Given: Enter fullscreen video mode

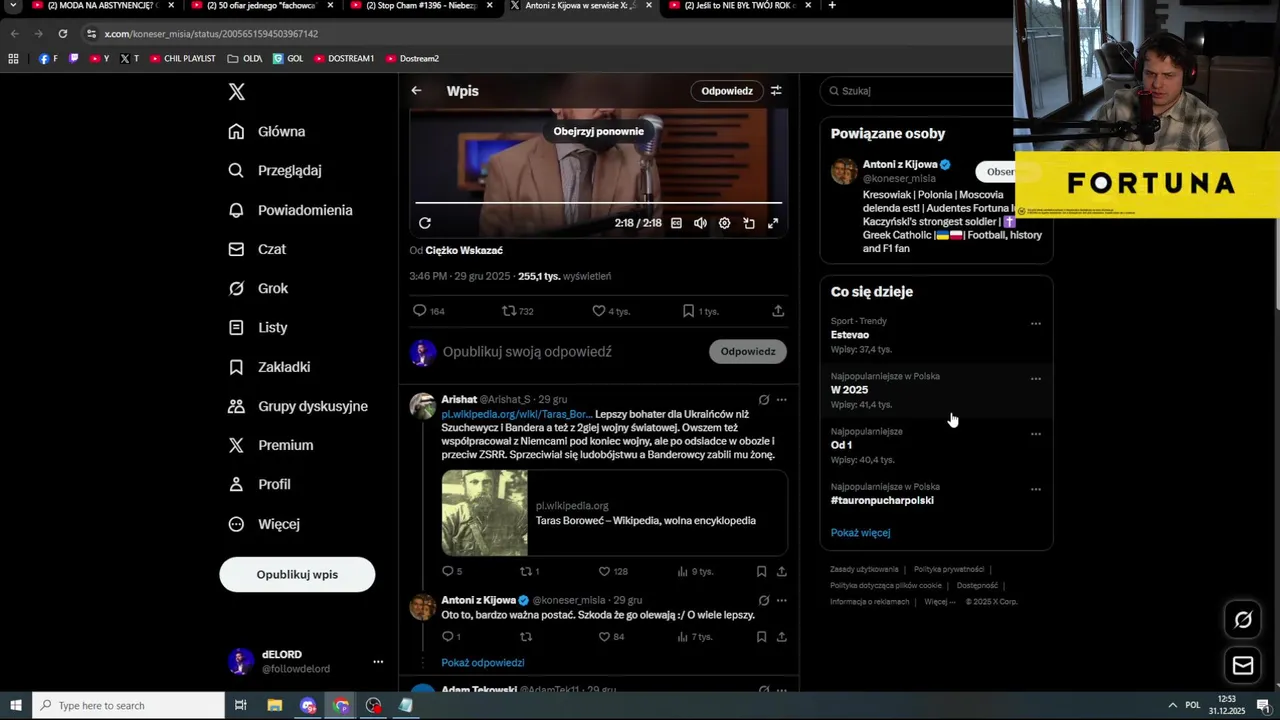Looking at the screenshot, I should 773,223.
